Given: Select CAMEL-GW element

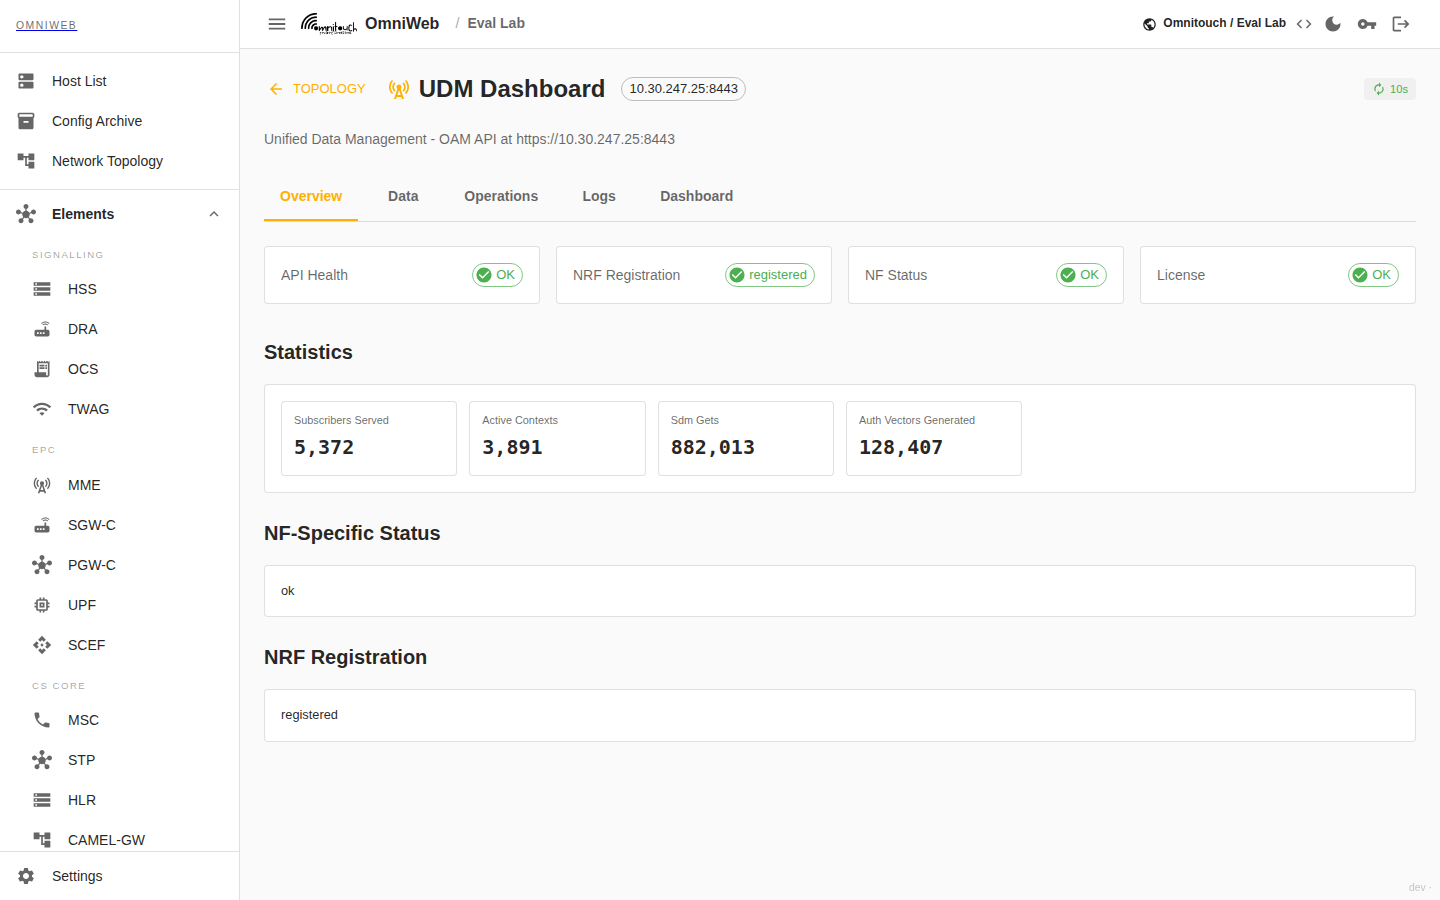Looking at the screenshot, I should pyautogui.click(x=120, y=840).
